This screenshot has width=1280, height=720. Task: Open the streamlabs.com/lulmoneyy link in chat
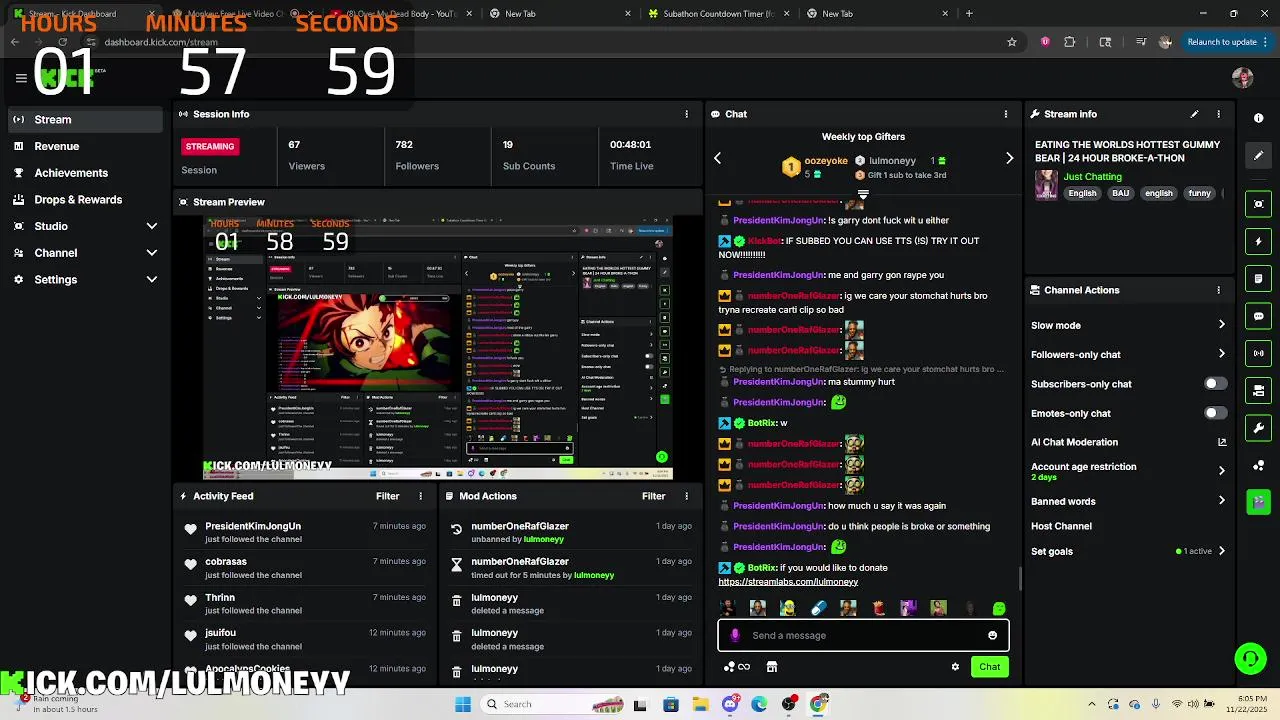click(788, 582)
